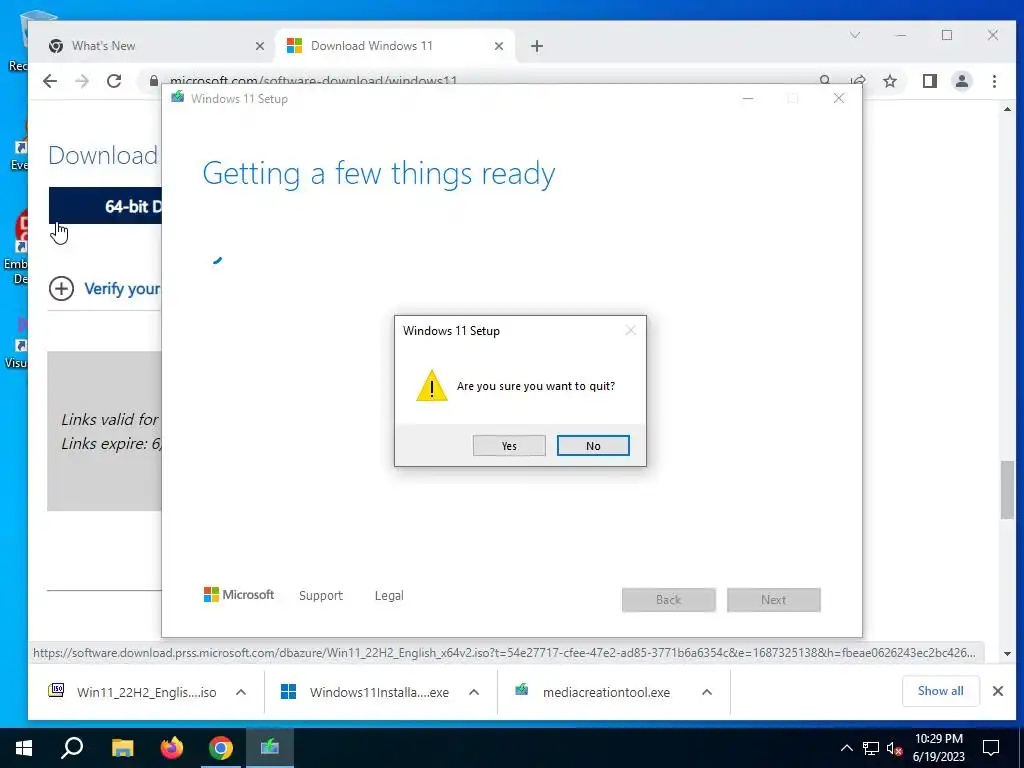This screenshot has width=1024, height=768.
Task: Open the Chrome three-dot menu
Action: tap(994, 81)
